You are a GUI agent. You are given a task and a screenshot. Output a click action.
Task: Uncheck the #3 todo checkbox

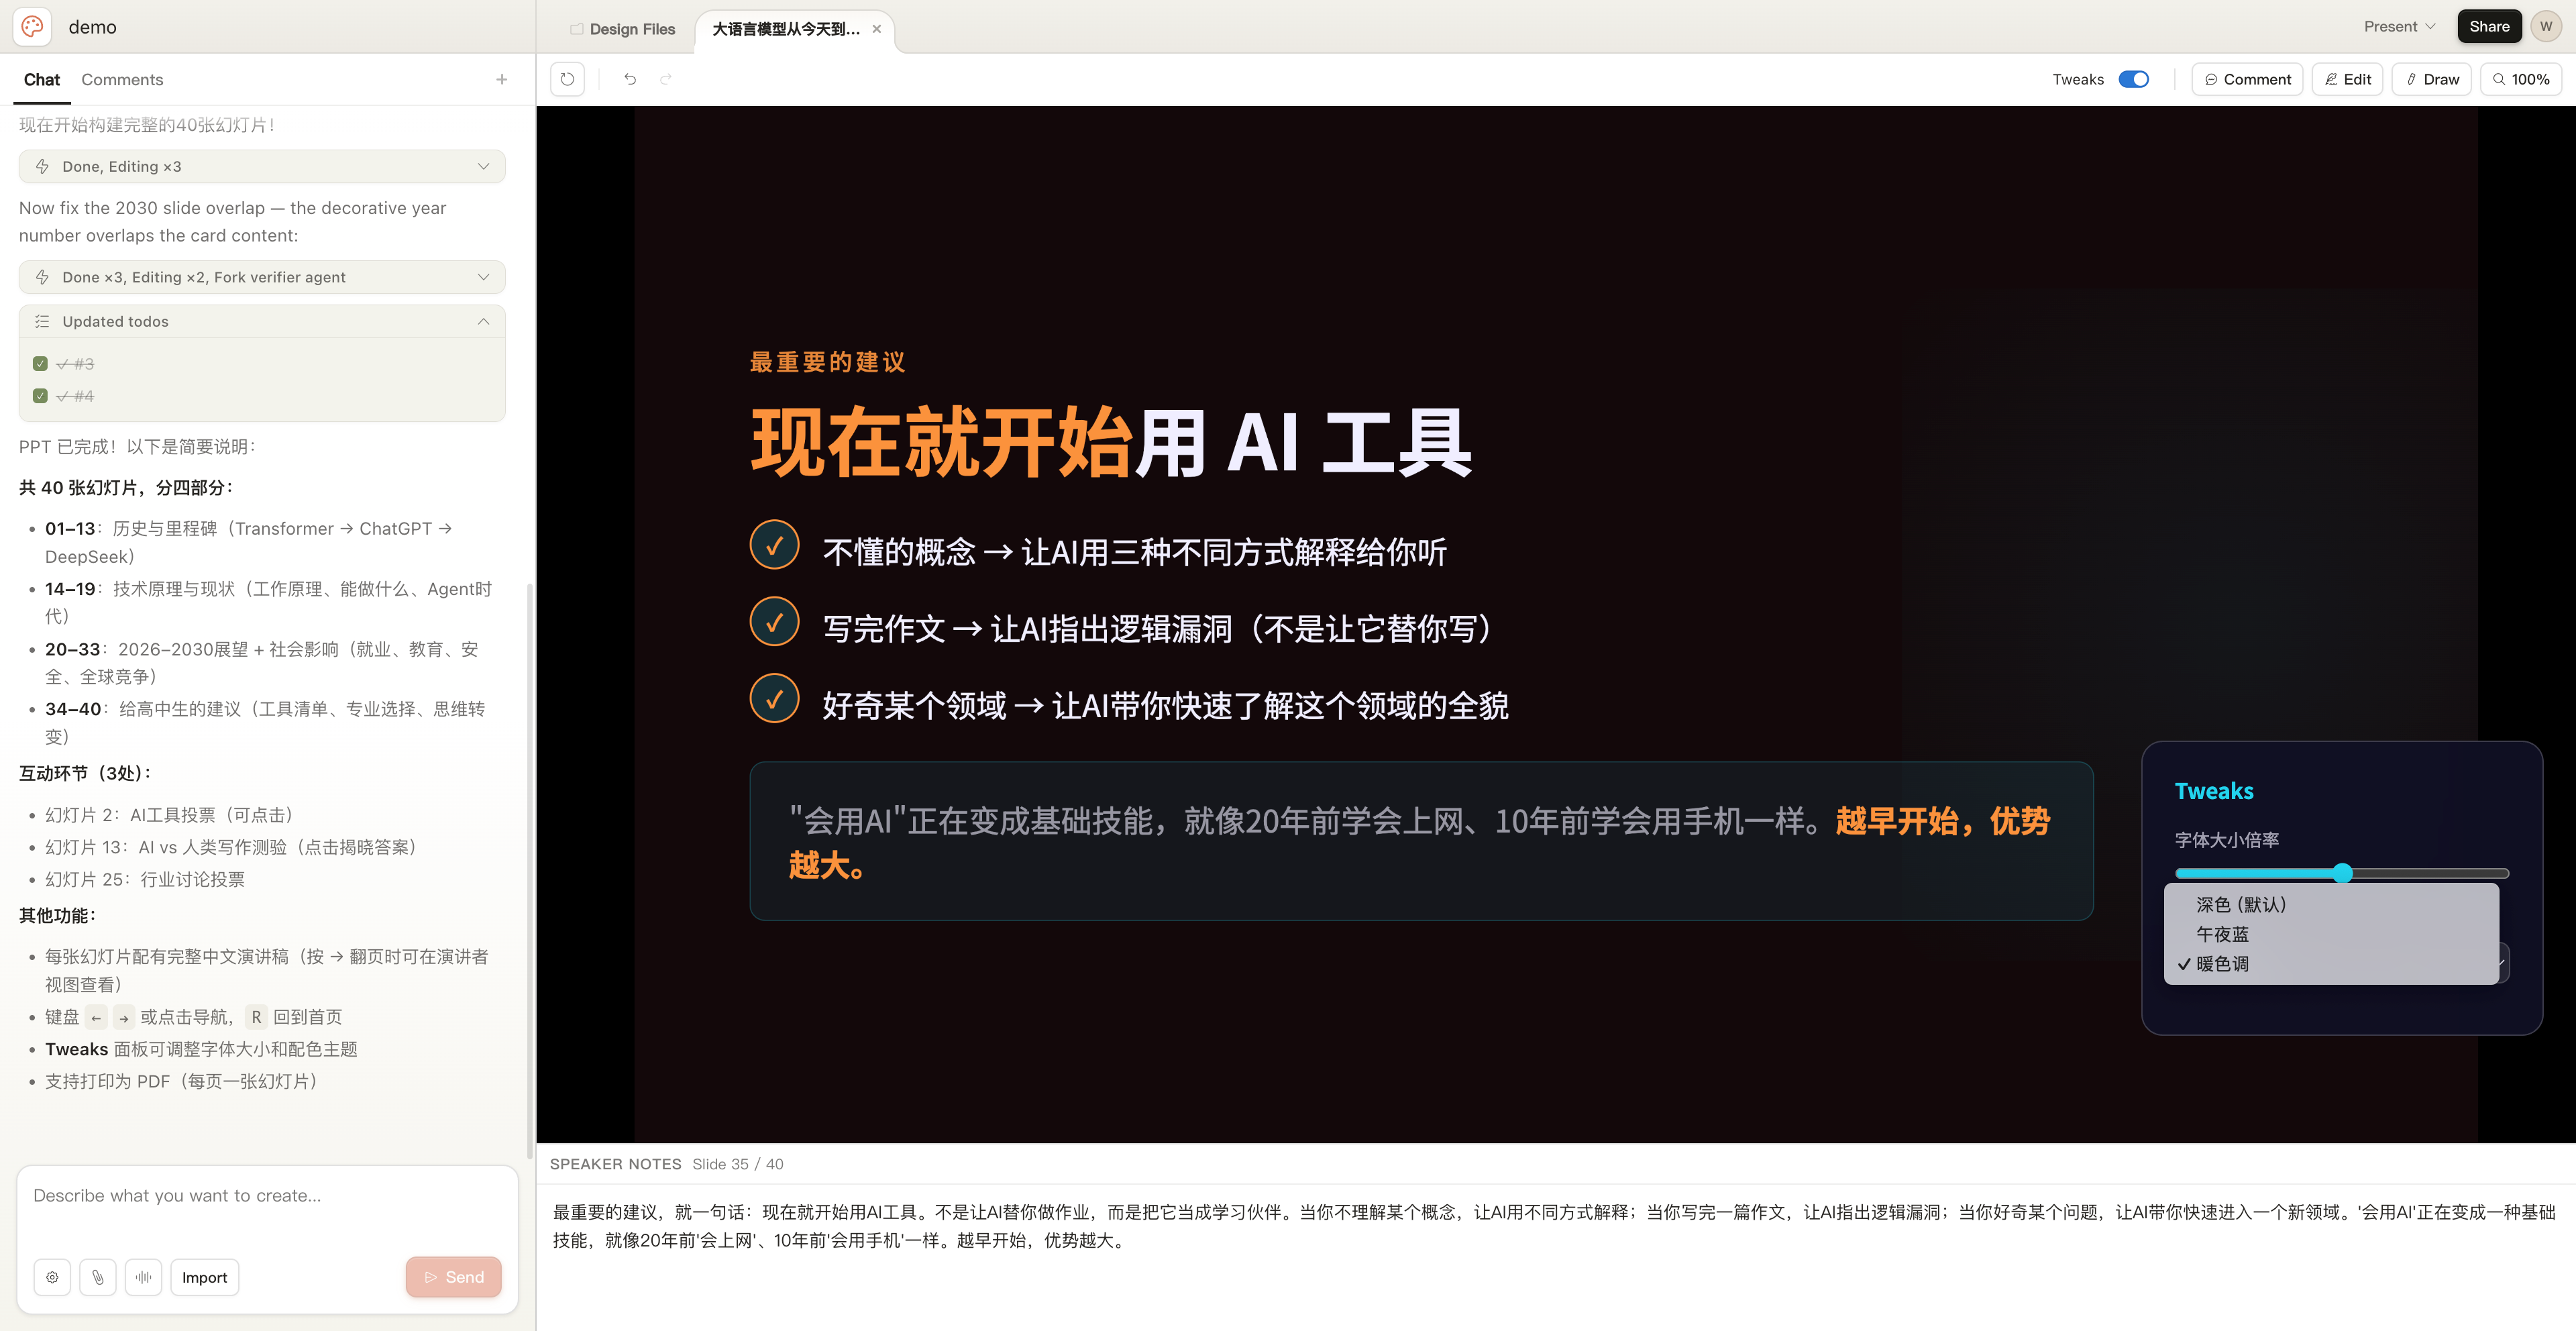click(x=40, y=364)
